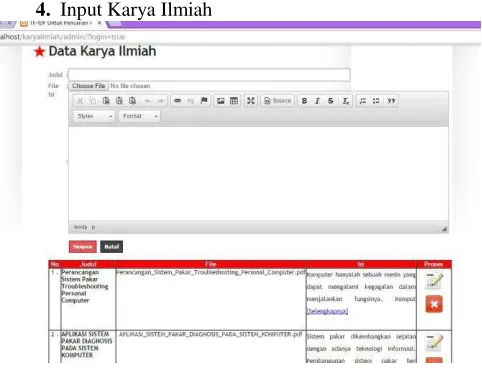Toggle italic formatting
Viewport: 482px width, 370px height.
click(x=317, y=101)
